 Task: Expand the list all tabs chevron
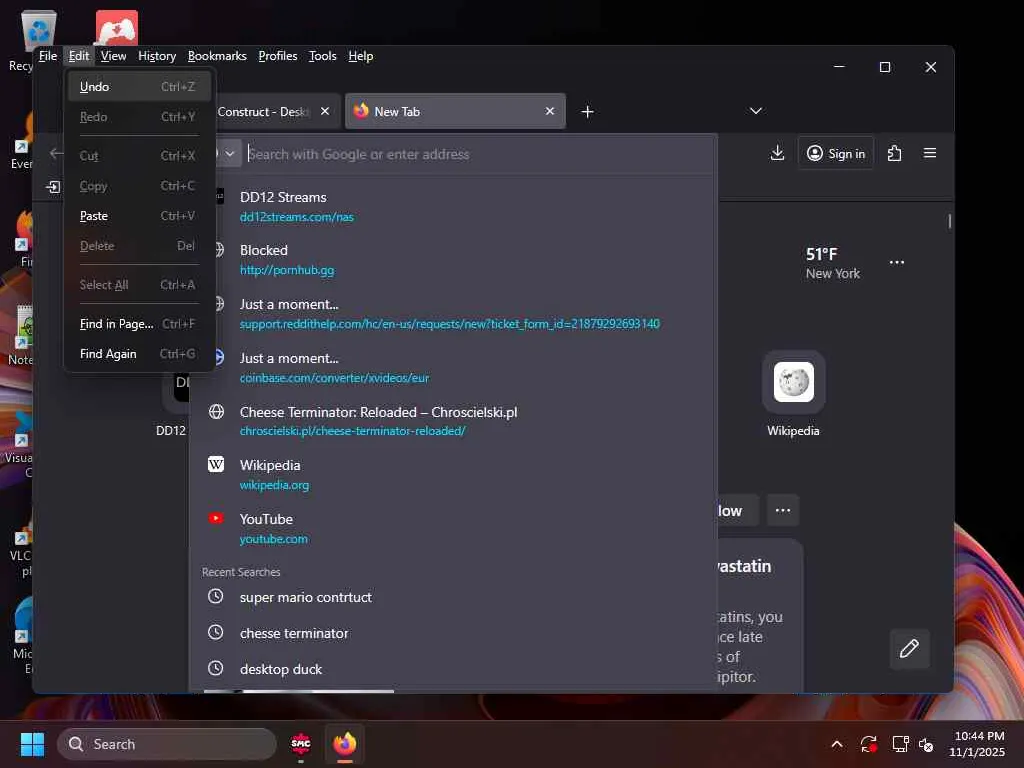click(x=756, y=111)
